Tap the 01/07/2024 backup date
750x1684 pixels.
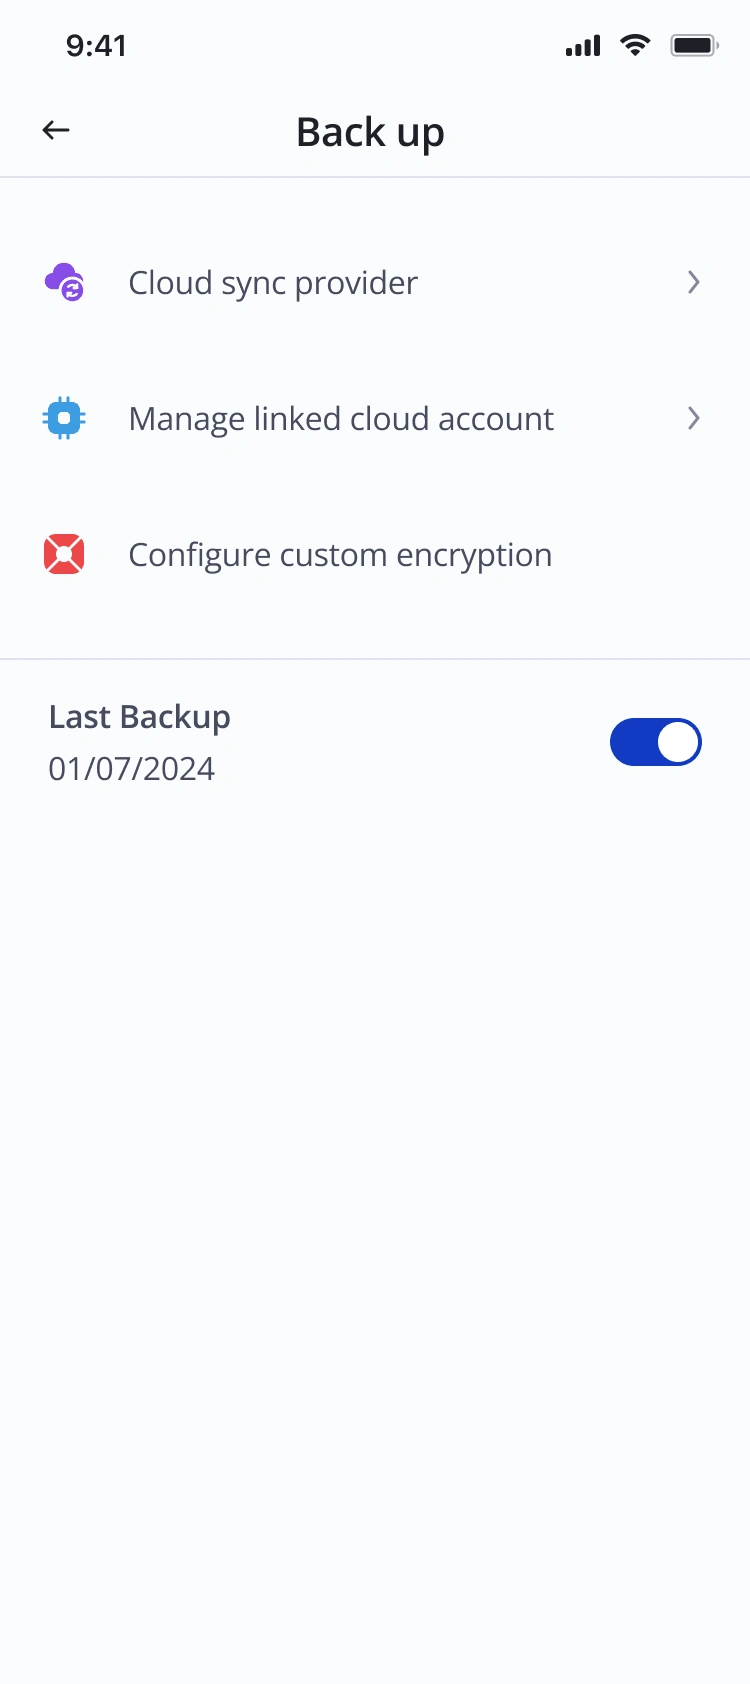(132, 769)
